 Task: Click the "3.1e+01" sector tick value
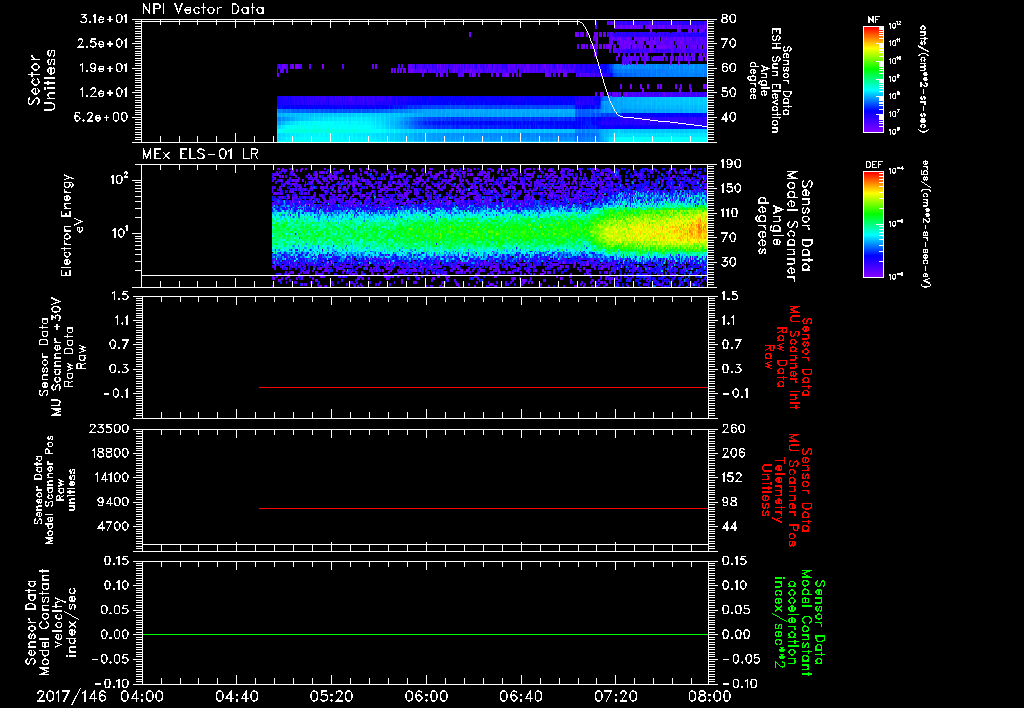coord(104,19)
